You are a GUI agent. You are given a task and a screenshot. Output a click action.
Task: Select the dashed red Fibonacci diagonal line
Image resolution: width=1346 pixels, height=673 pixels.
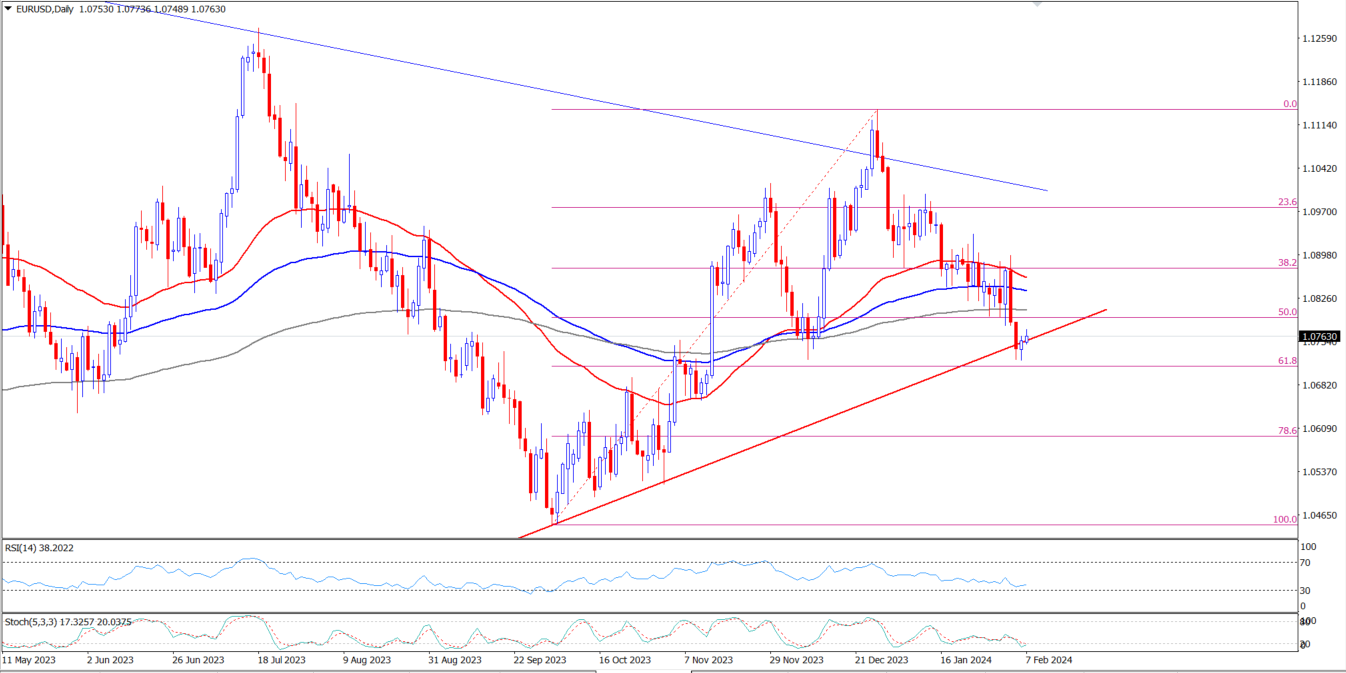click(x=760, y=250)
